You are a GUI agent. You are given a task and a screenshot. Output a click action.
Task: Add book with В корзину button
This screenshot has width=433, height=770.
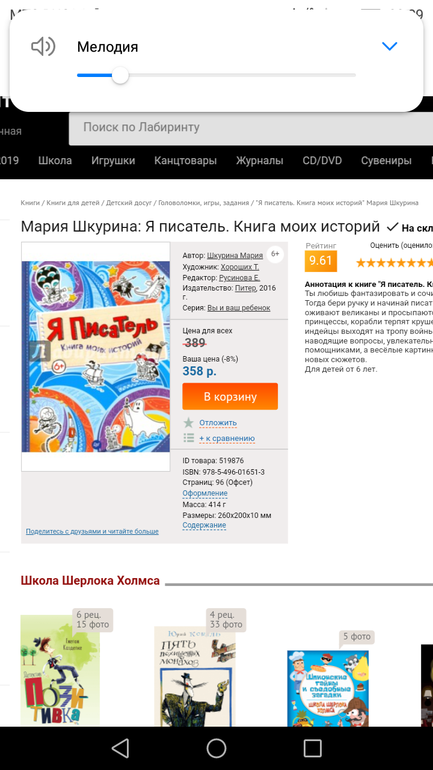pyautogui.click(x=230, y=396)
